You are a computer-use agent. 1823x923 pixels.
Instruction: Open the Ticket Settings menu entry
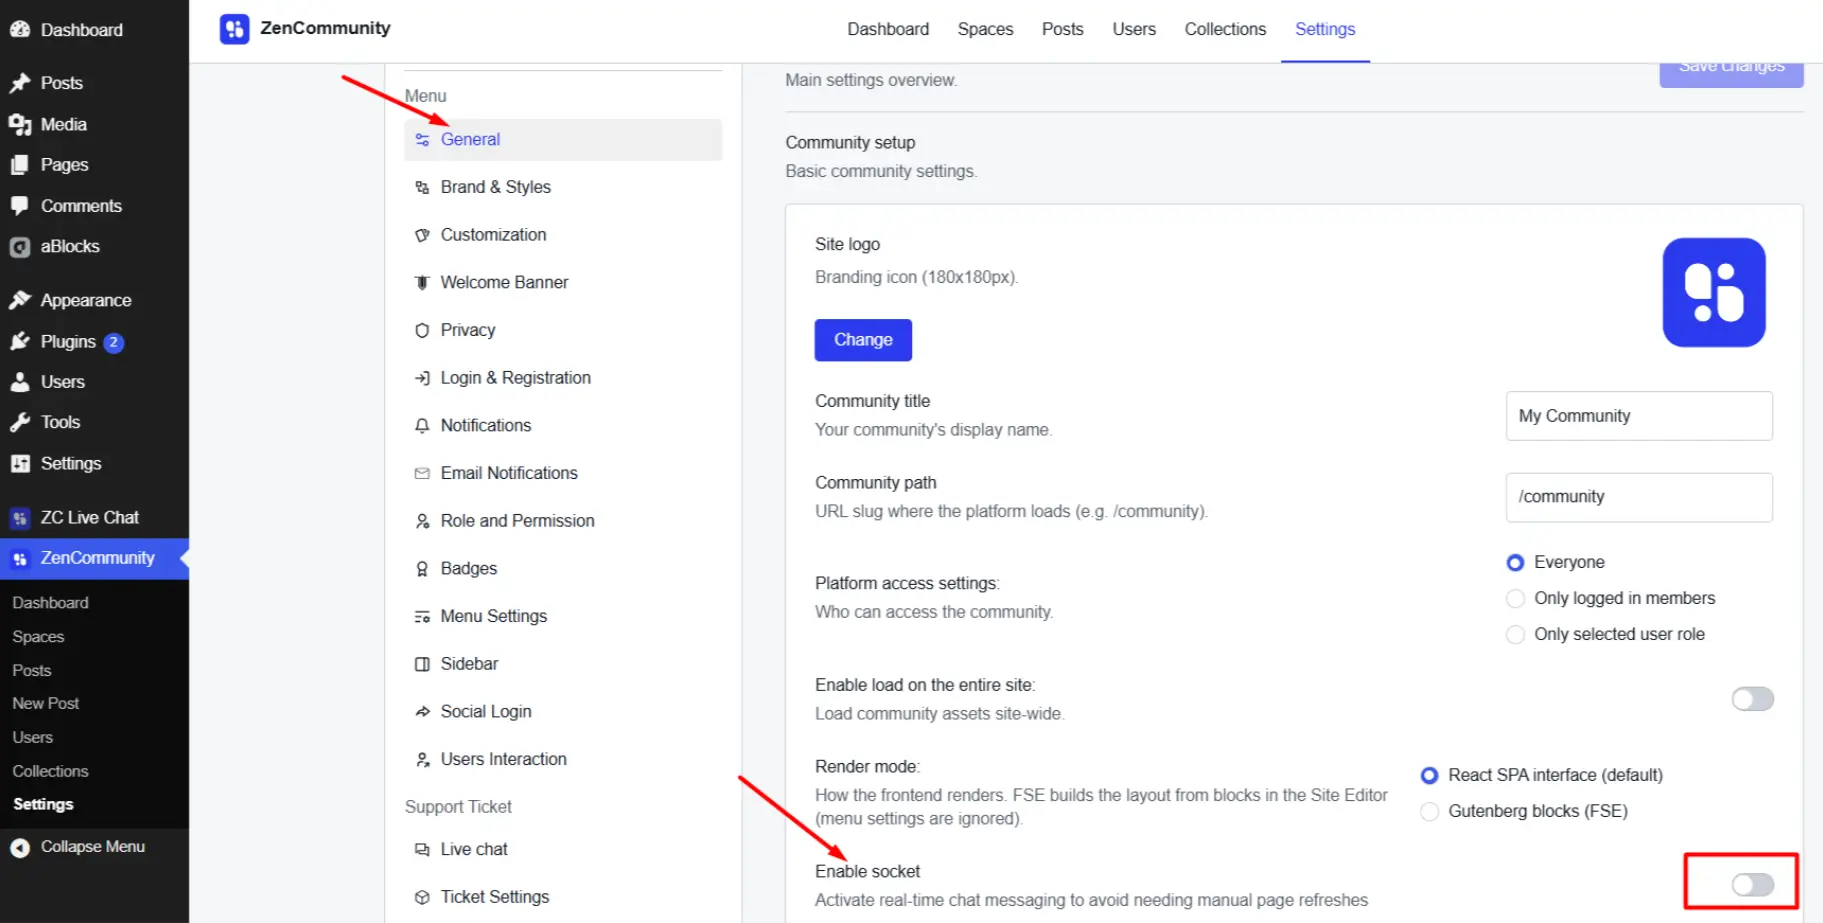pyautogui.click(x=563, y=897)
